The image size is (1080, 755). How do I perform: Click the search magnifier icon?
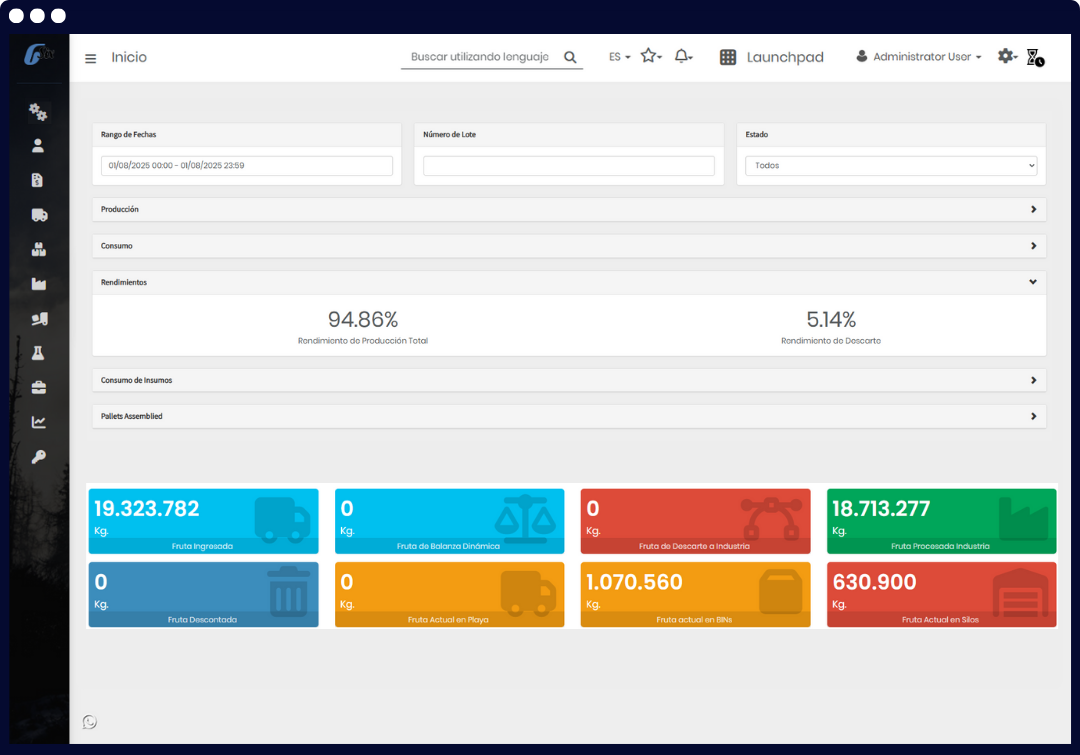(570, 58)
